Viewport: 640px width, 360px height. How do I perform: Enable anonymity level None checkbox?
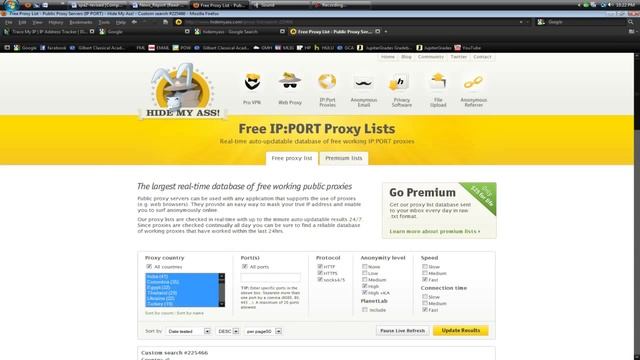click(x=364, y=267)
